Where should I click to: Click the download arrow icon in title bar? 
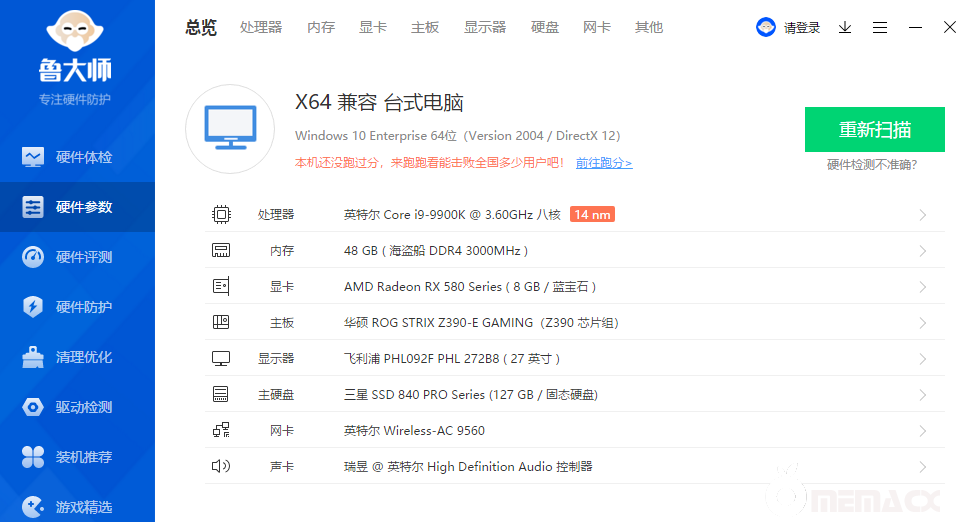845,28
